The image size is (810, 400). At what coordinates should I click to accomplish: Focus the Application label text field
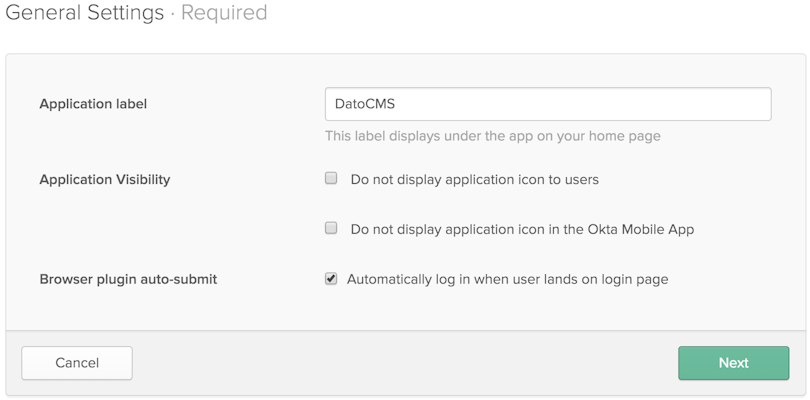[548, 104]
